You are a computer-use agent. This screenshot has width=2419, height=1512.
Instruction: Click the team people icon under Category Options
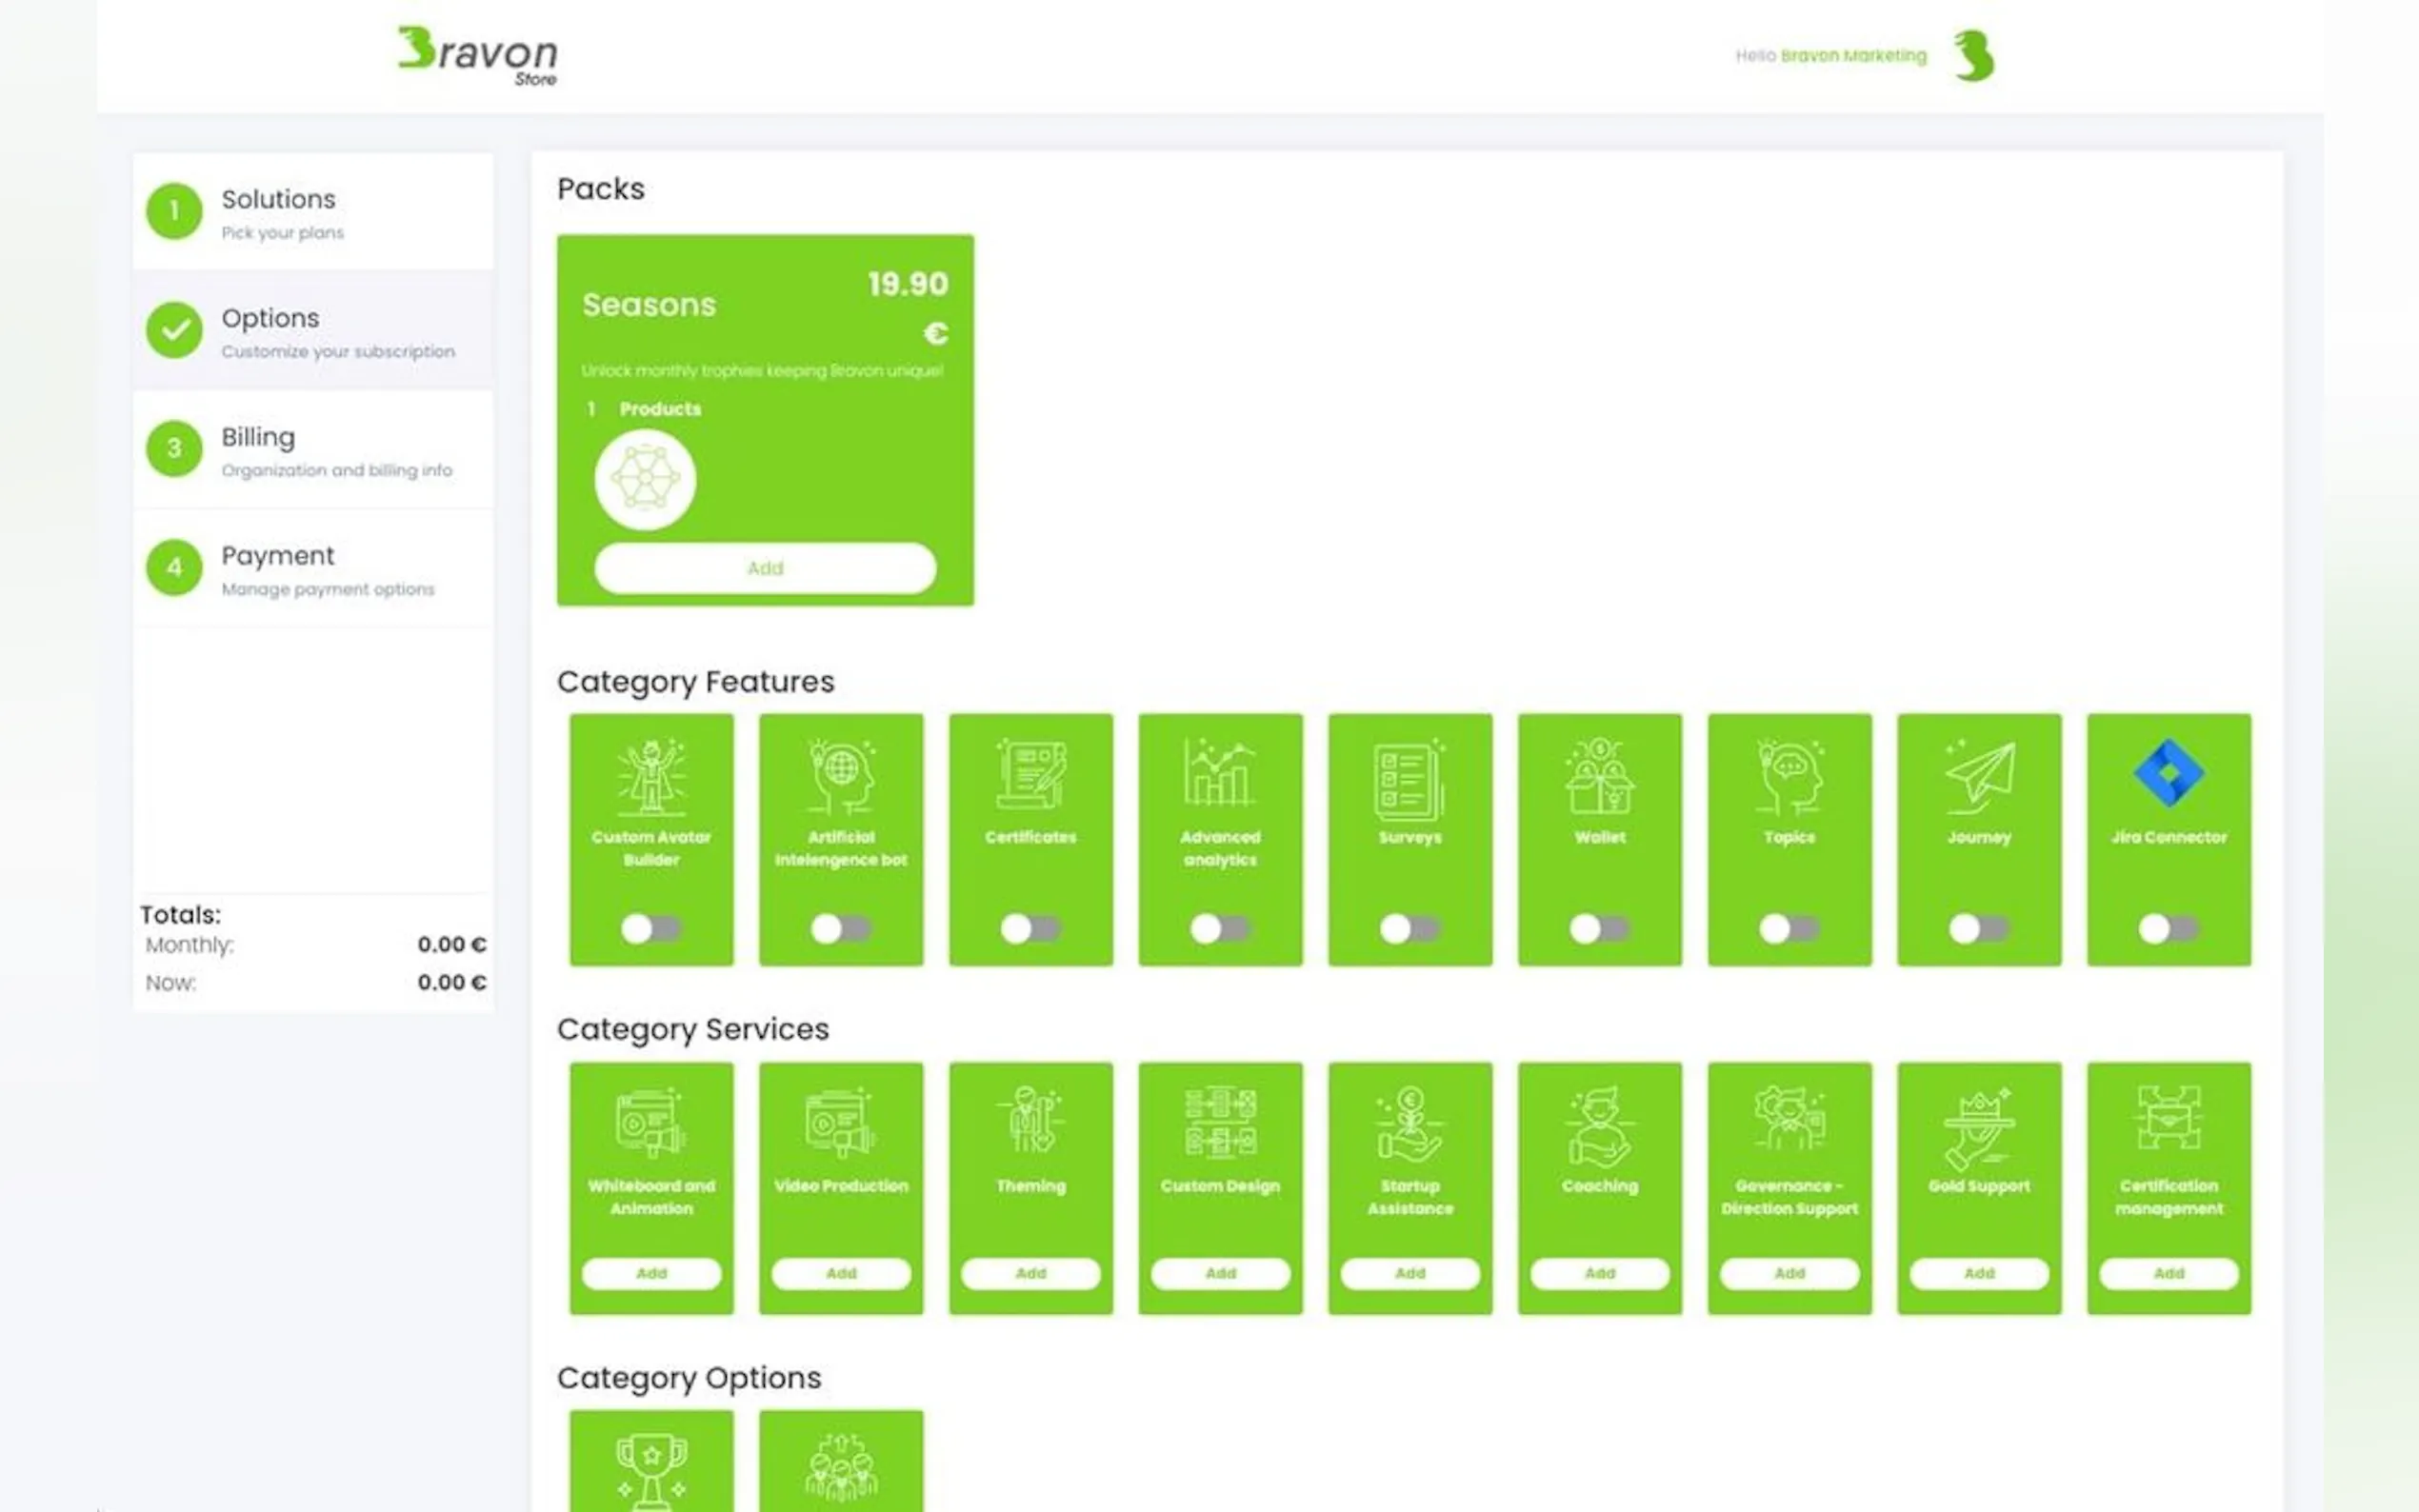[841, 1467]
